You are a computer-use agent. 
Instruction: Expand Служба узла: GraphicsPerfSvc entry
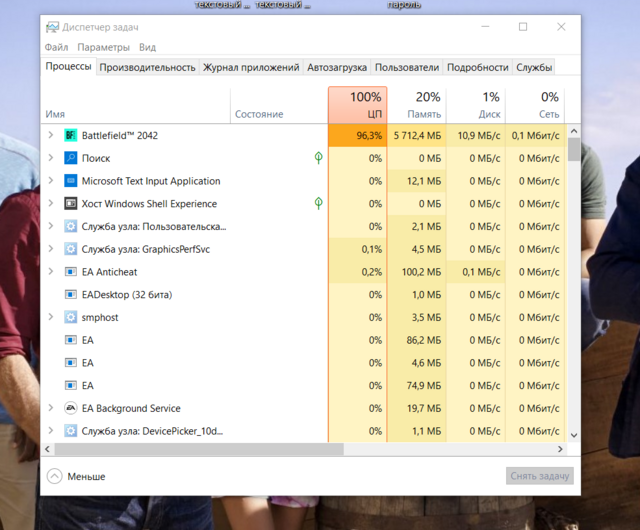[51, 249]
